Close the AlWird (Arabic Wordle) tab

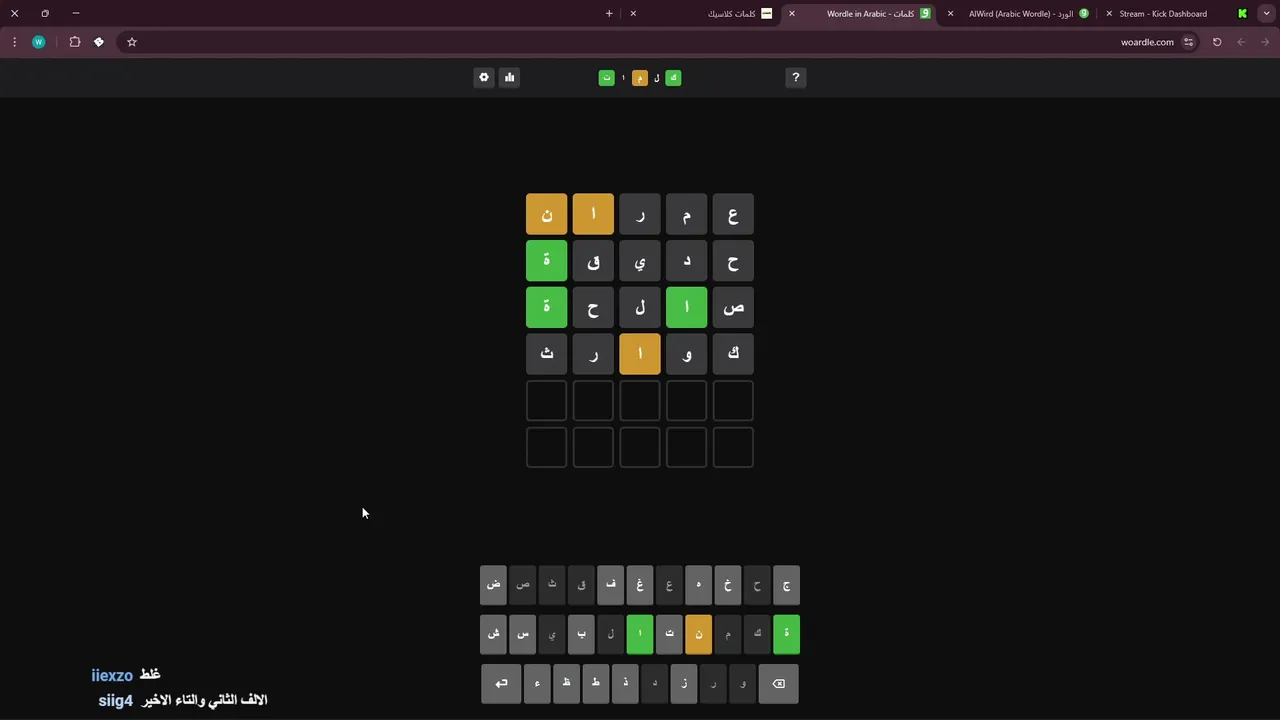click(x=950, y=14)
